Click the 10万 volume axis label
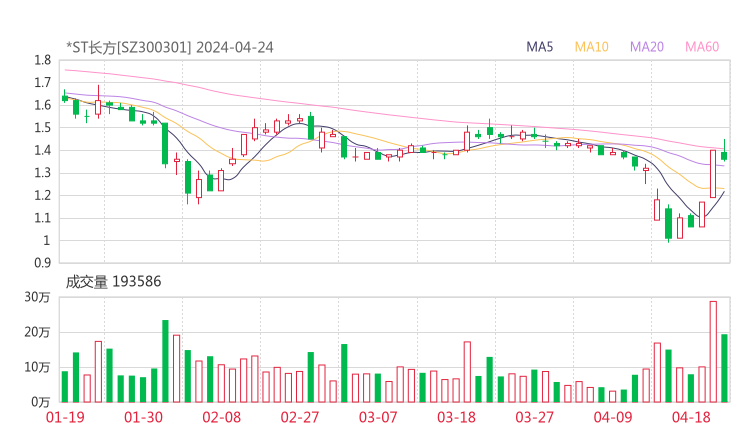The image size is (740, 440). pyautogui.click(x=37, y=367)
